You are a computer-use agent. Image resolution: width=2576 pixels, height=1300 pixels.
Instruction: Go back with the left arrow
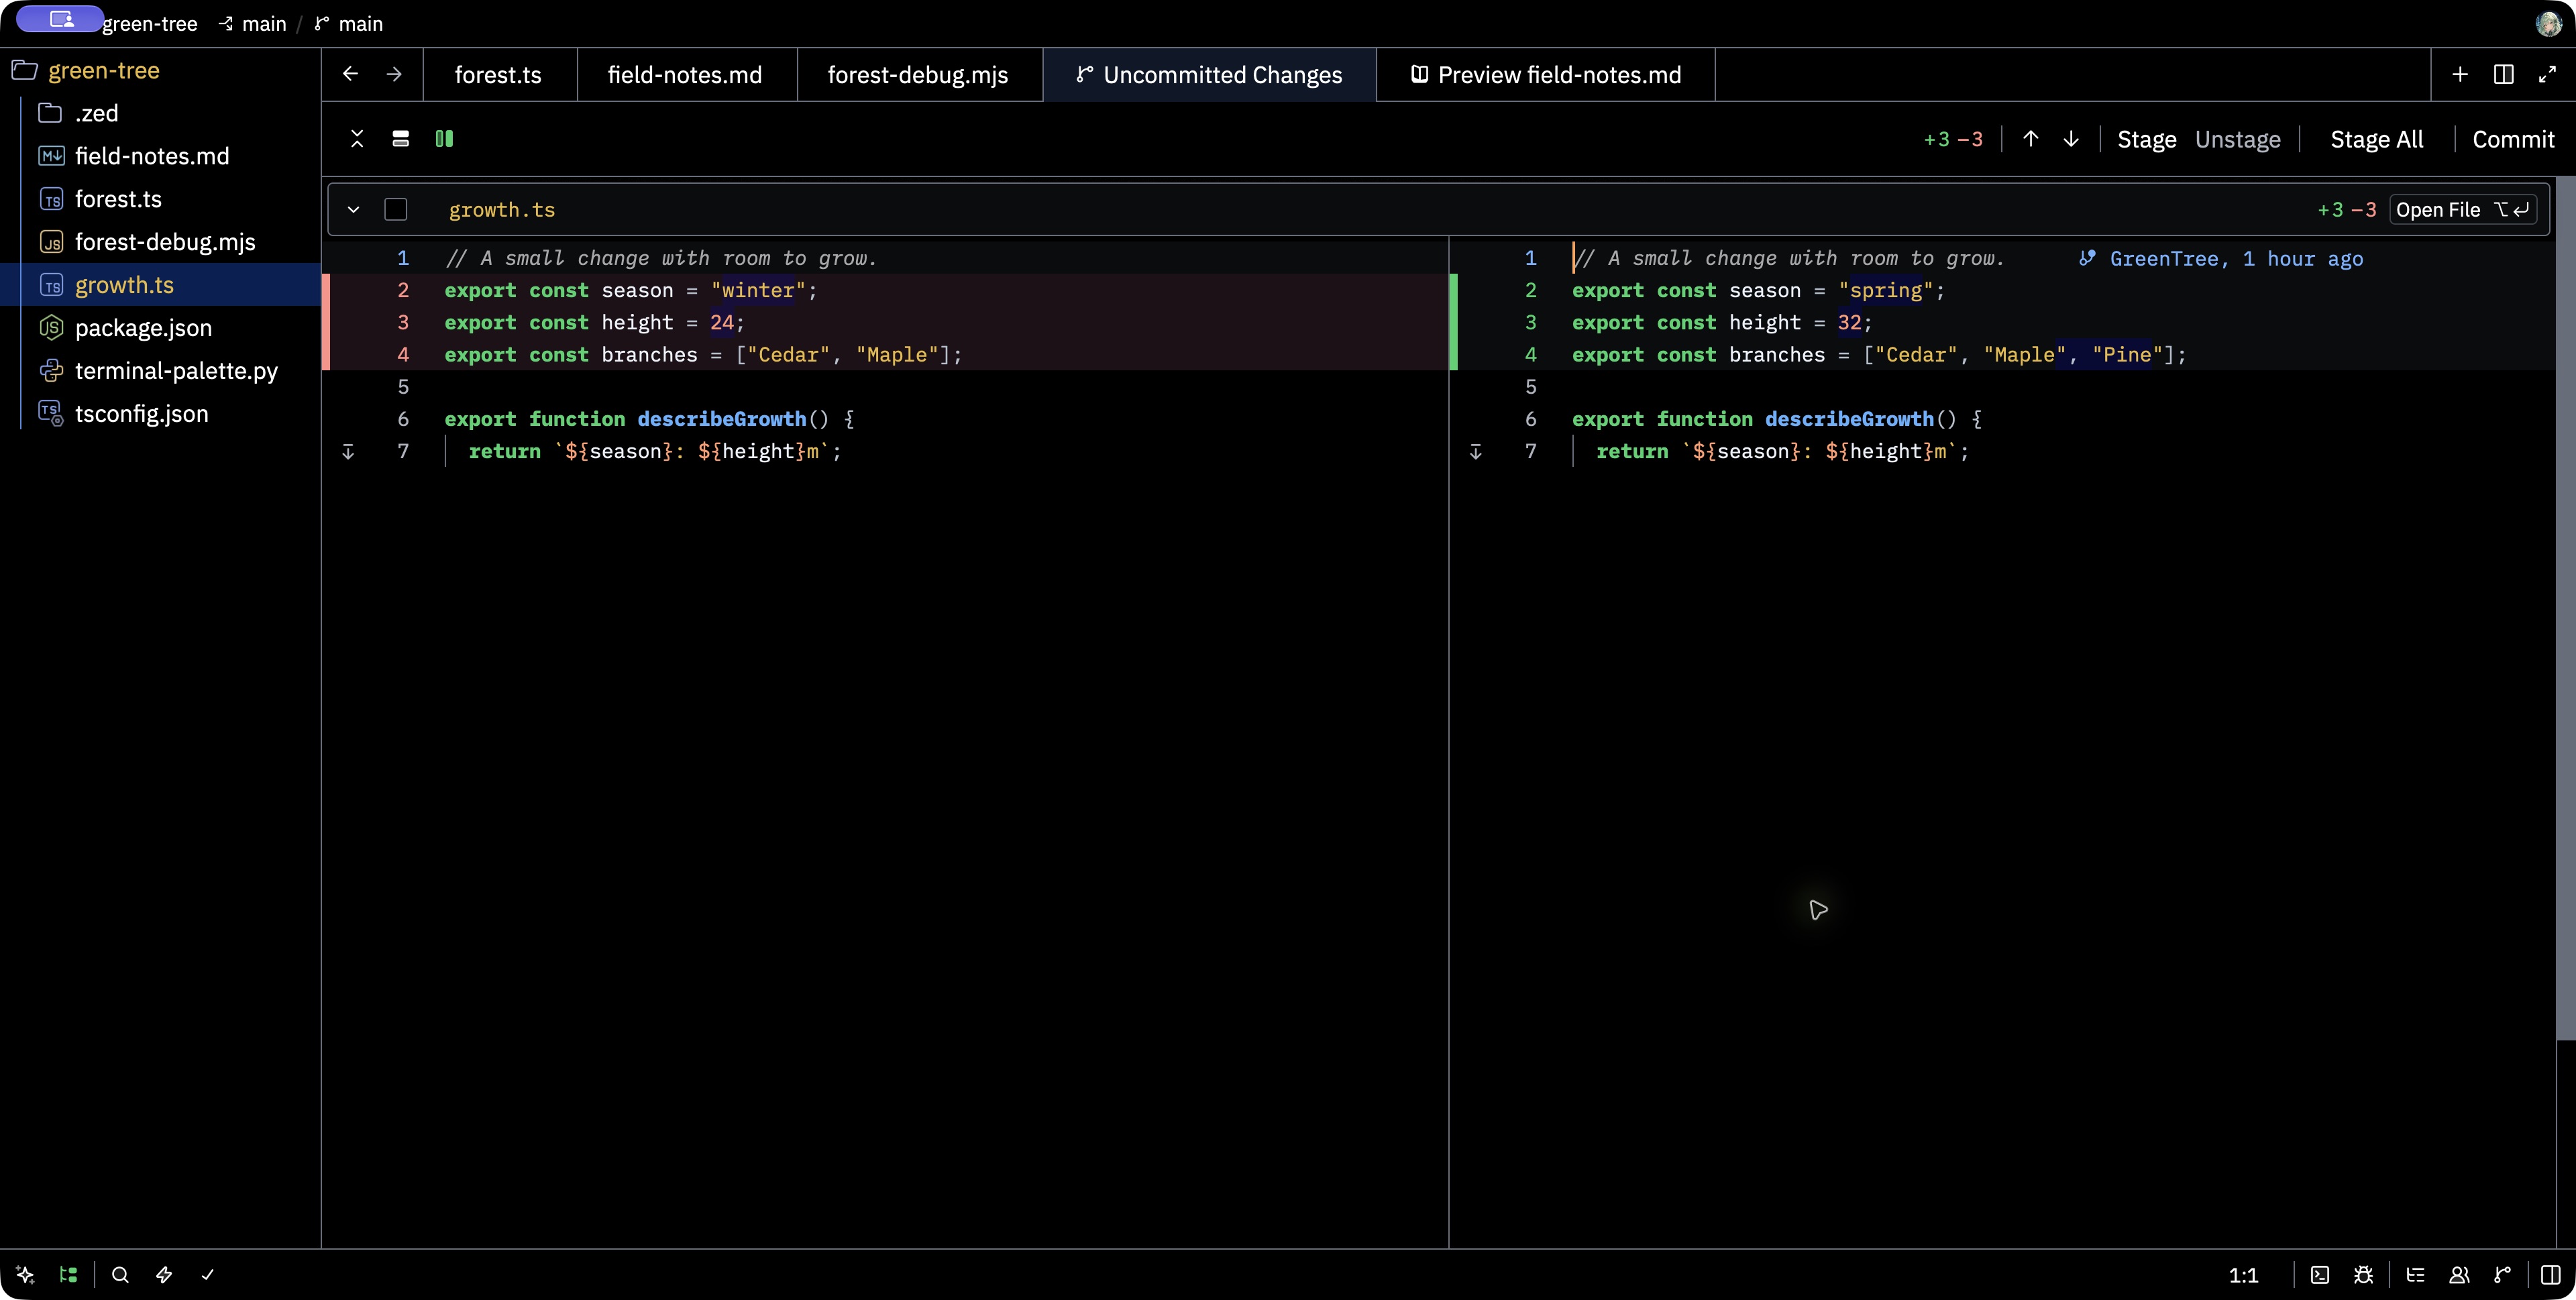coord(350,74)
